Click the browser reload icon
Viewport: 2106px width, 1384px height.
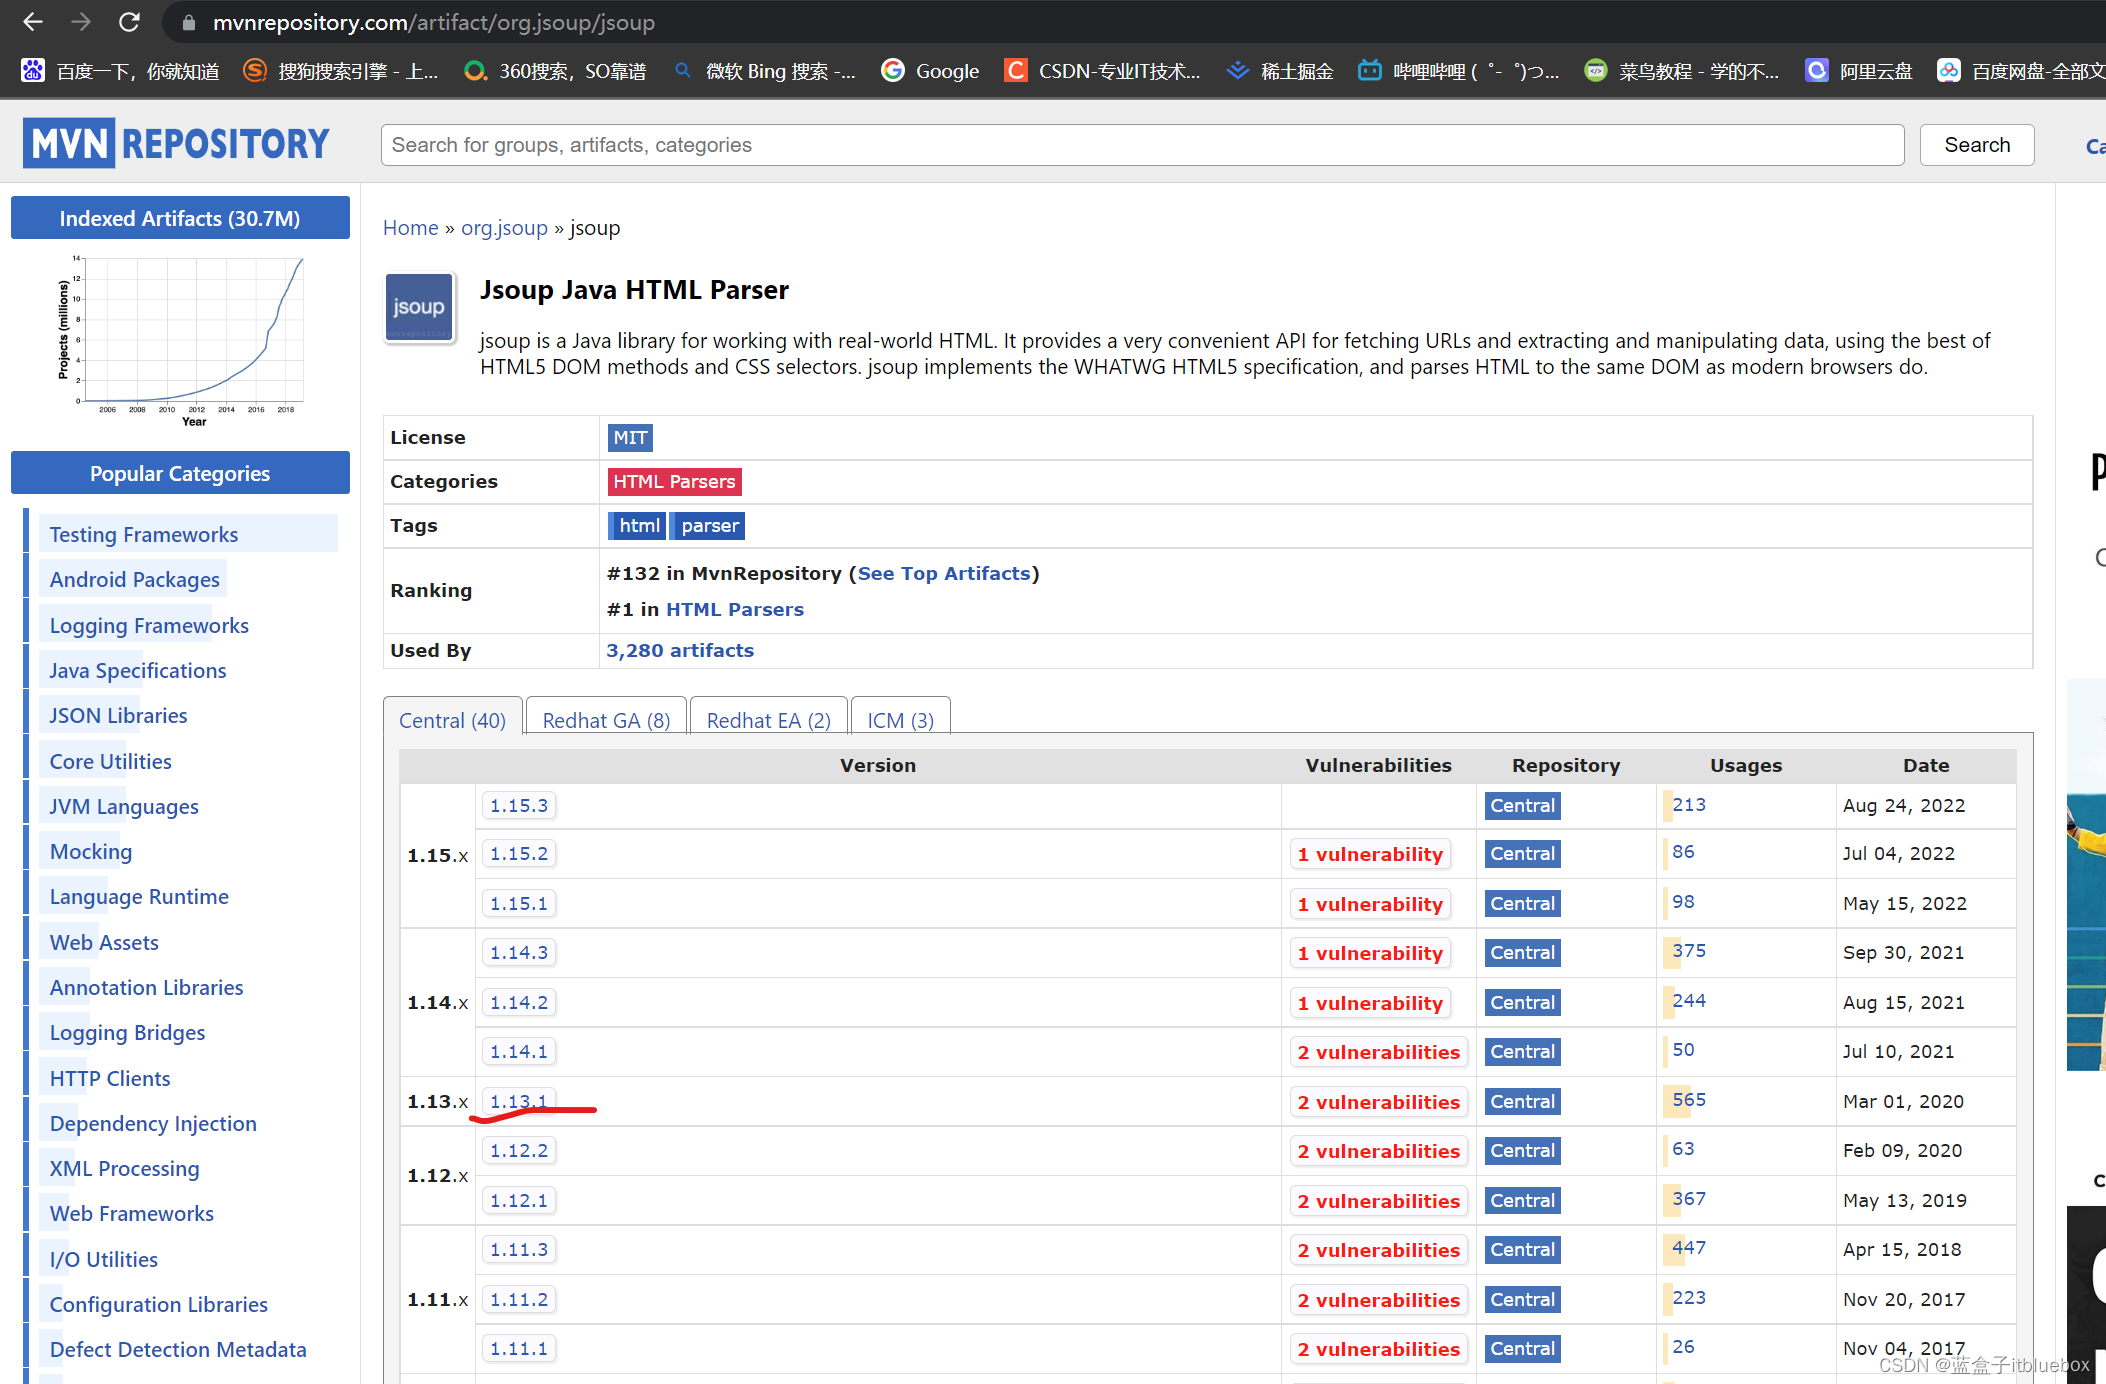coord(129,22)
